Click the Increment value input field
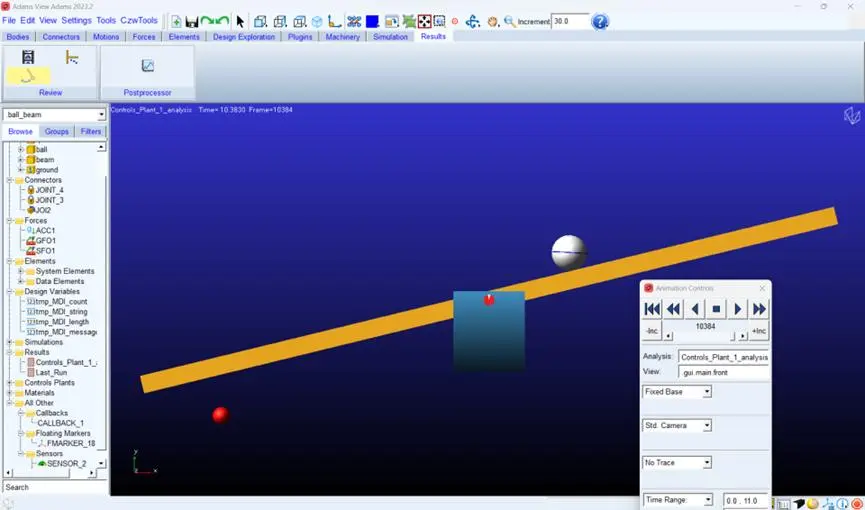865x510 pixels. (x=570, y=22)
